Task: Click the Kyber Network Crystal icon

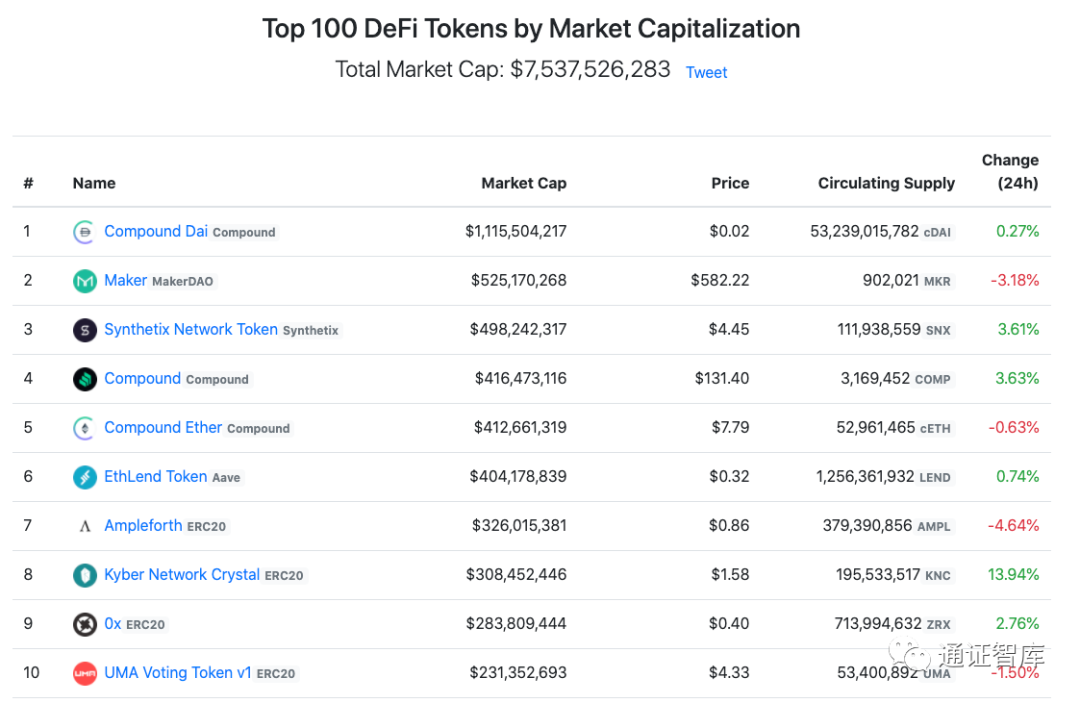Action: (85, 575)
